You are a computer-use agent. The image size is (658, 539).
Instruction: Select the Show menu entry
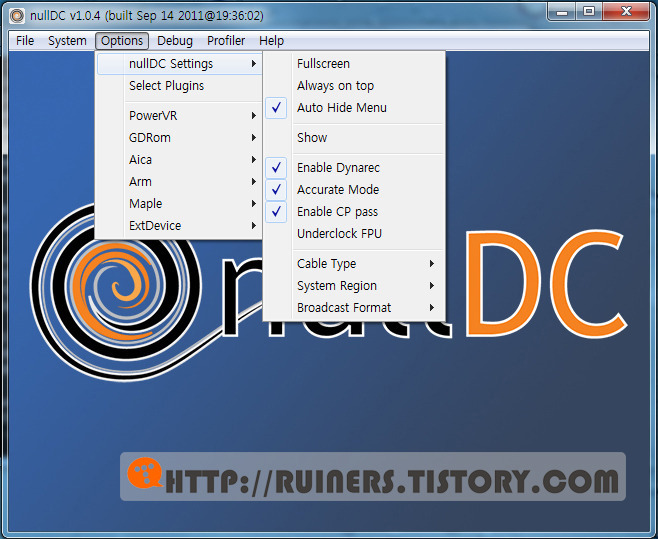pyautogui.click(x=354, y=138)
